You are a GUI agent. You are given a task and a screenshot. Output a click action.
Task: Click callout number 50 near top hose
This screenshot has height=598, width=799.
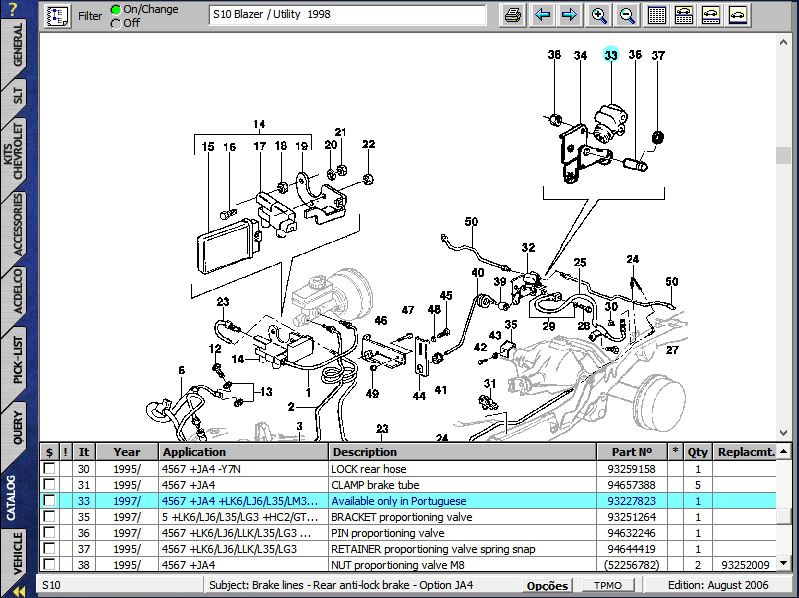pyautogui.click(x=471, y=222)
